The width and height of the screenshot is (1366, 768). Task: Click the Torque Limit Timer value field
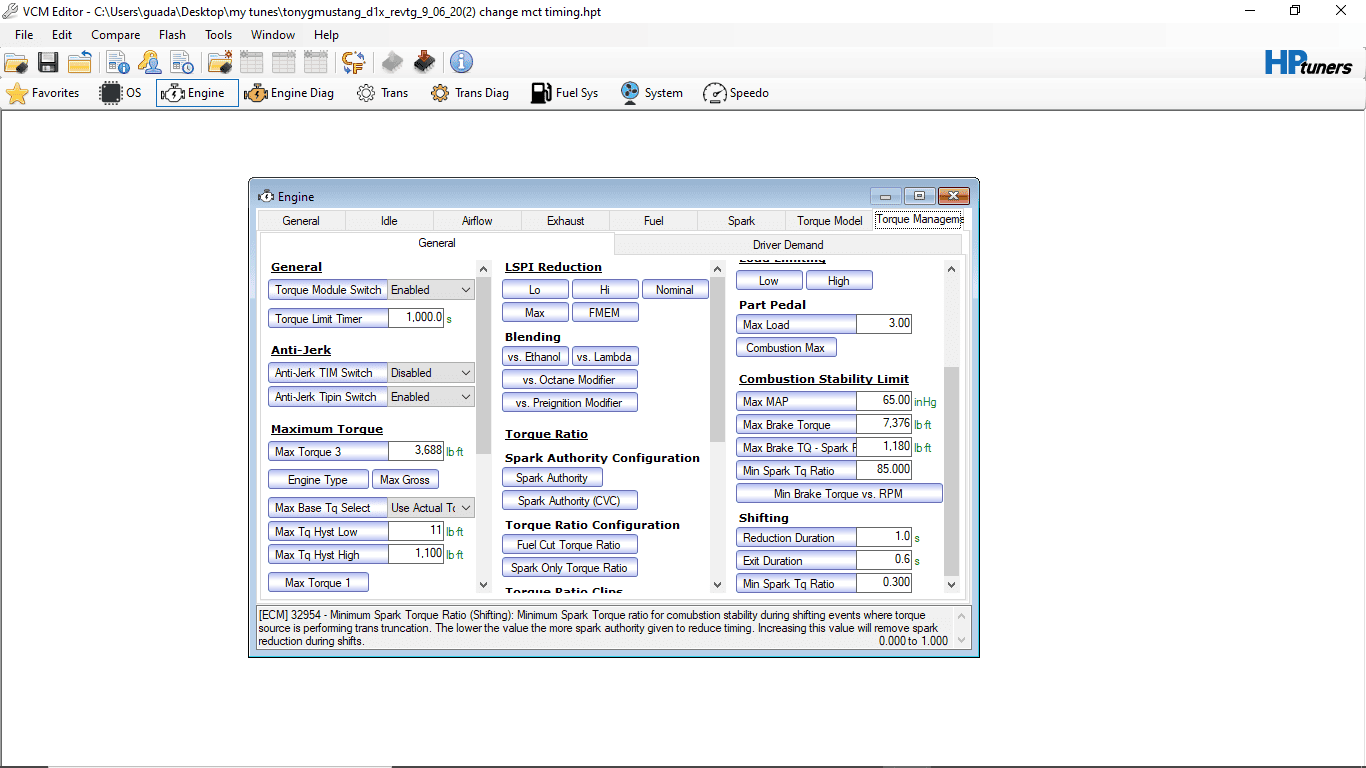point(416,319)
